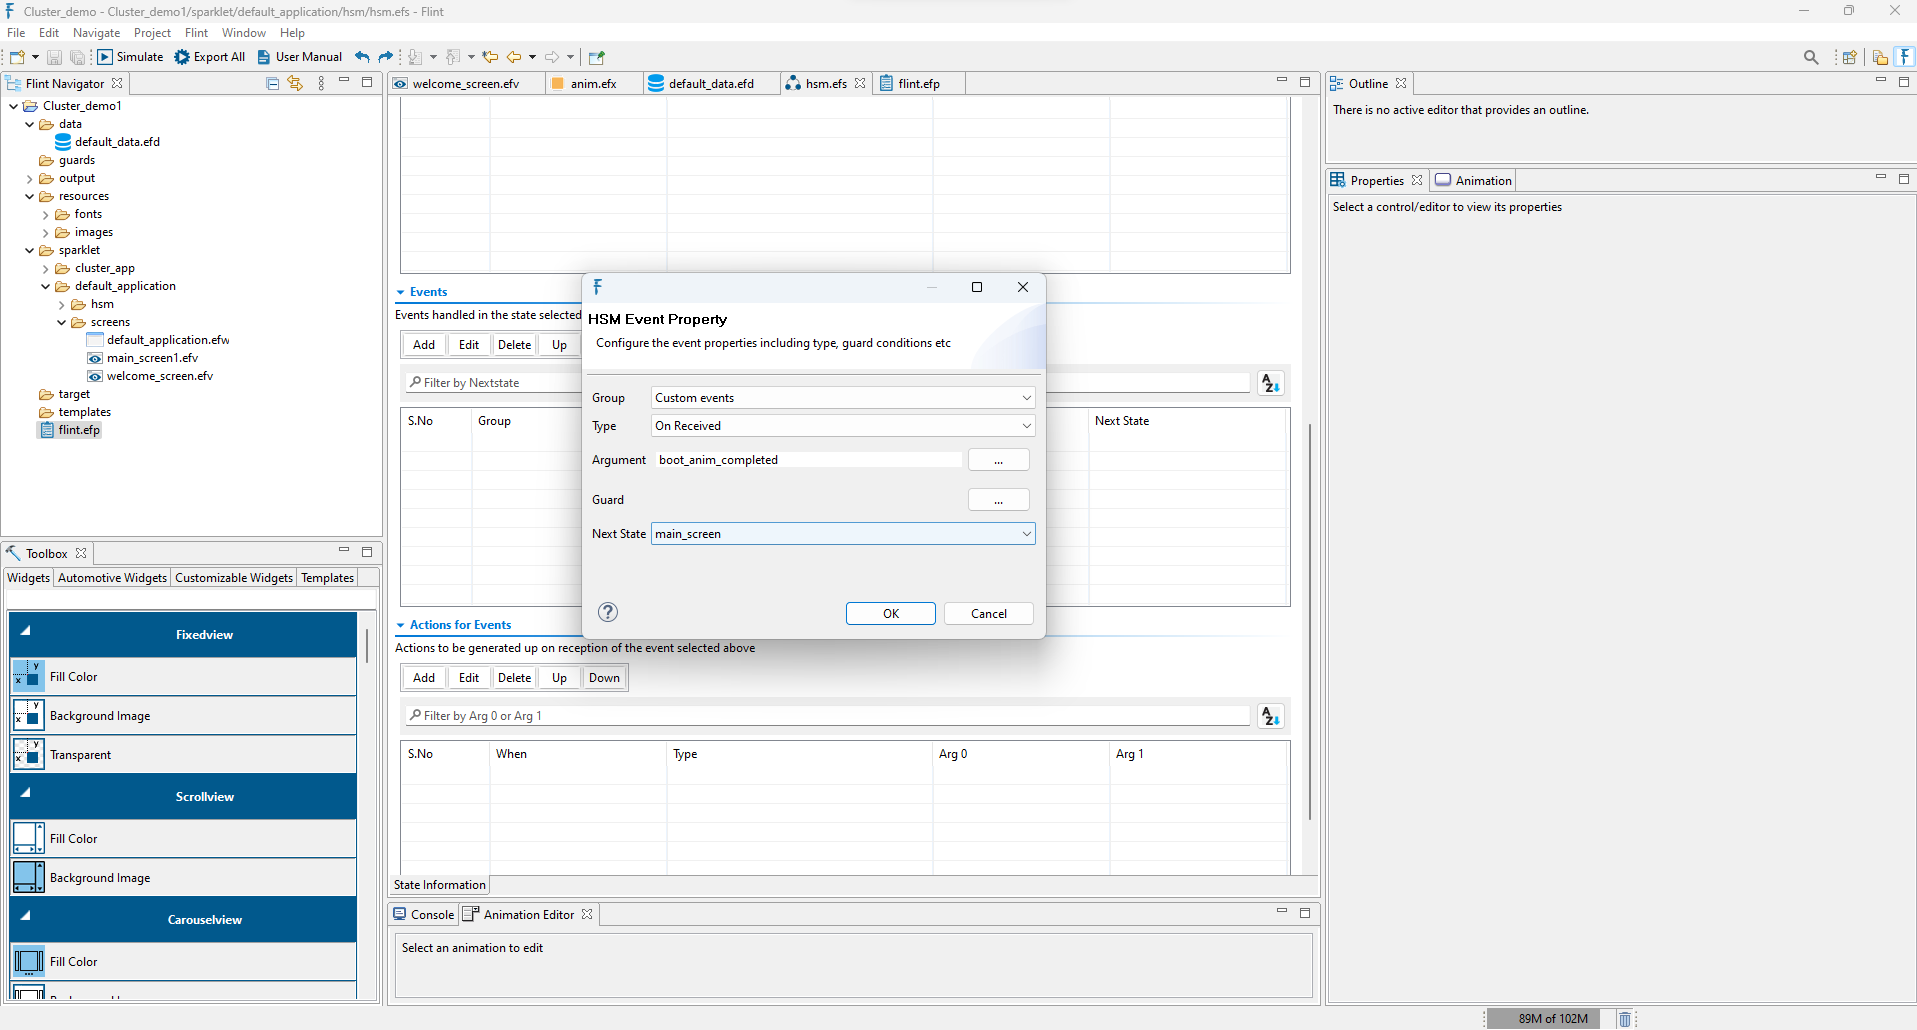
Task: Click Last Edit Location toolbar icon
Action: tap(490, 57)
